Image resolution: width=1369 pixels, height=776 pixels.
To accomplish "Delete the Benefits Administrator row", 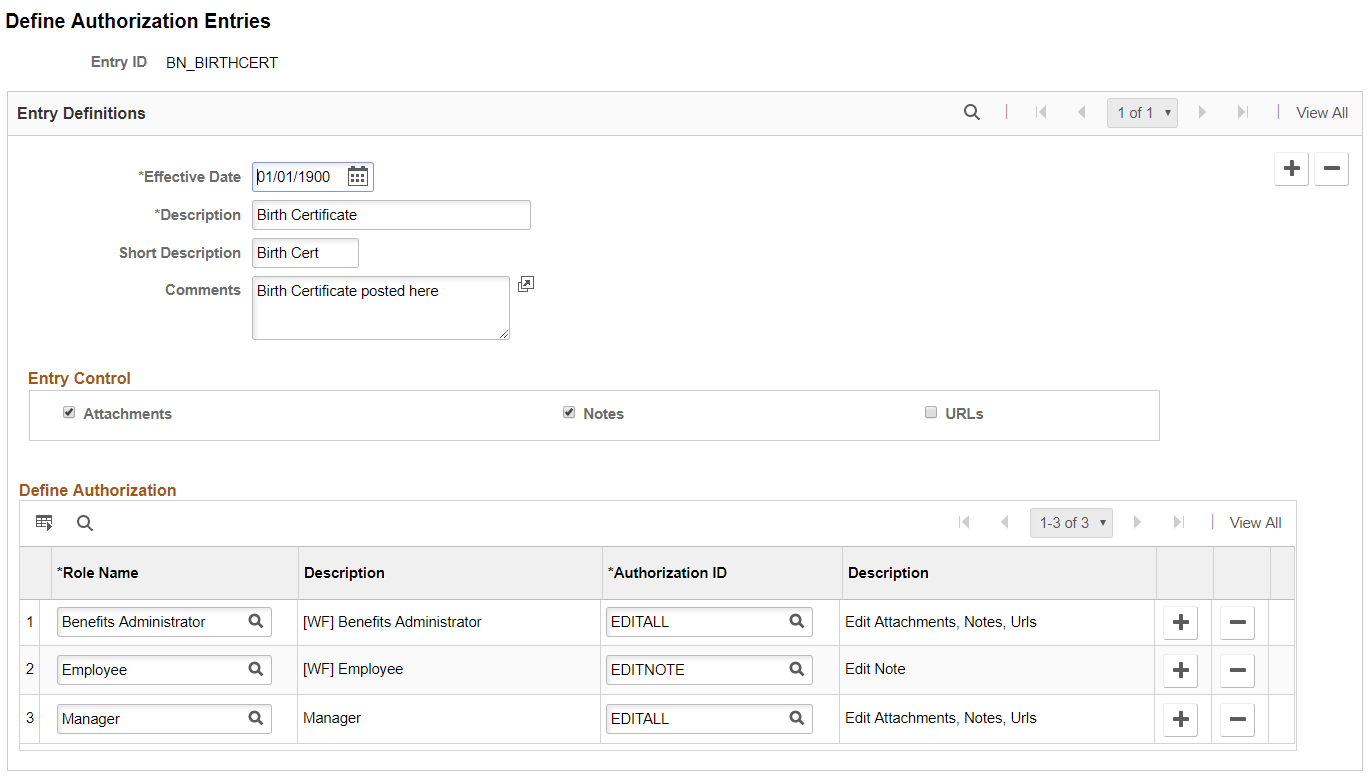I will pos(1237,621).
